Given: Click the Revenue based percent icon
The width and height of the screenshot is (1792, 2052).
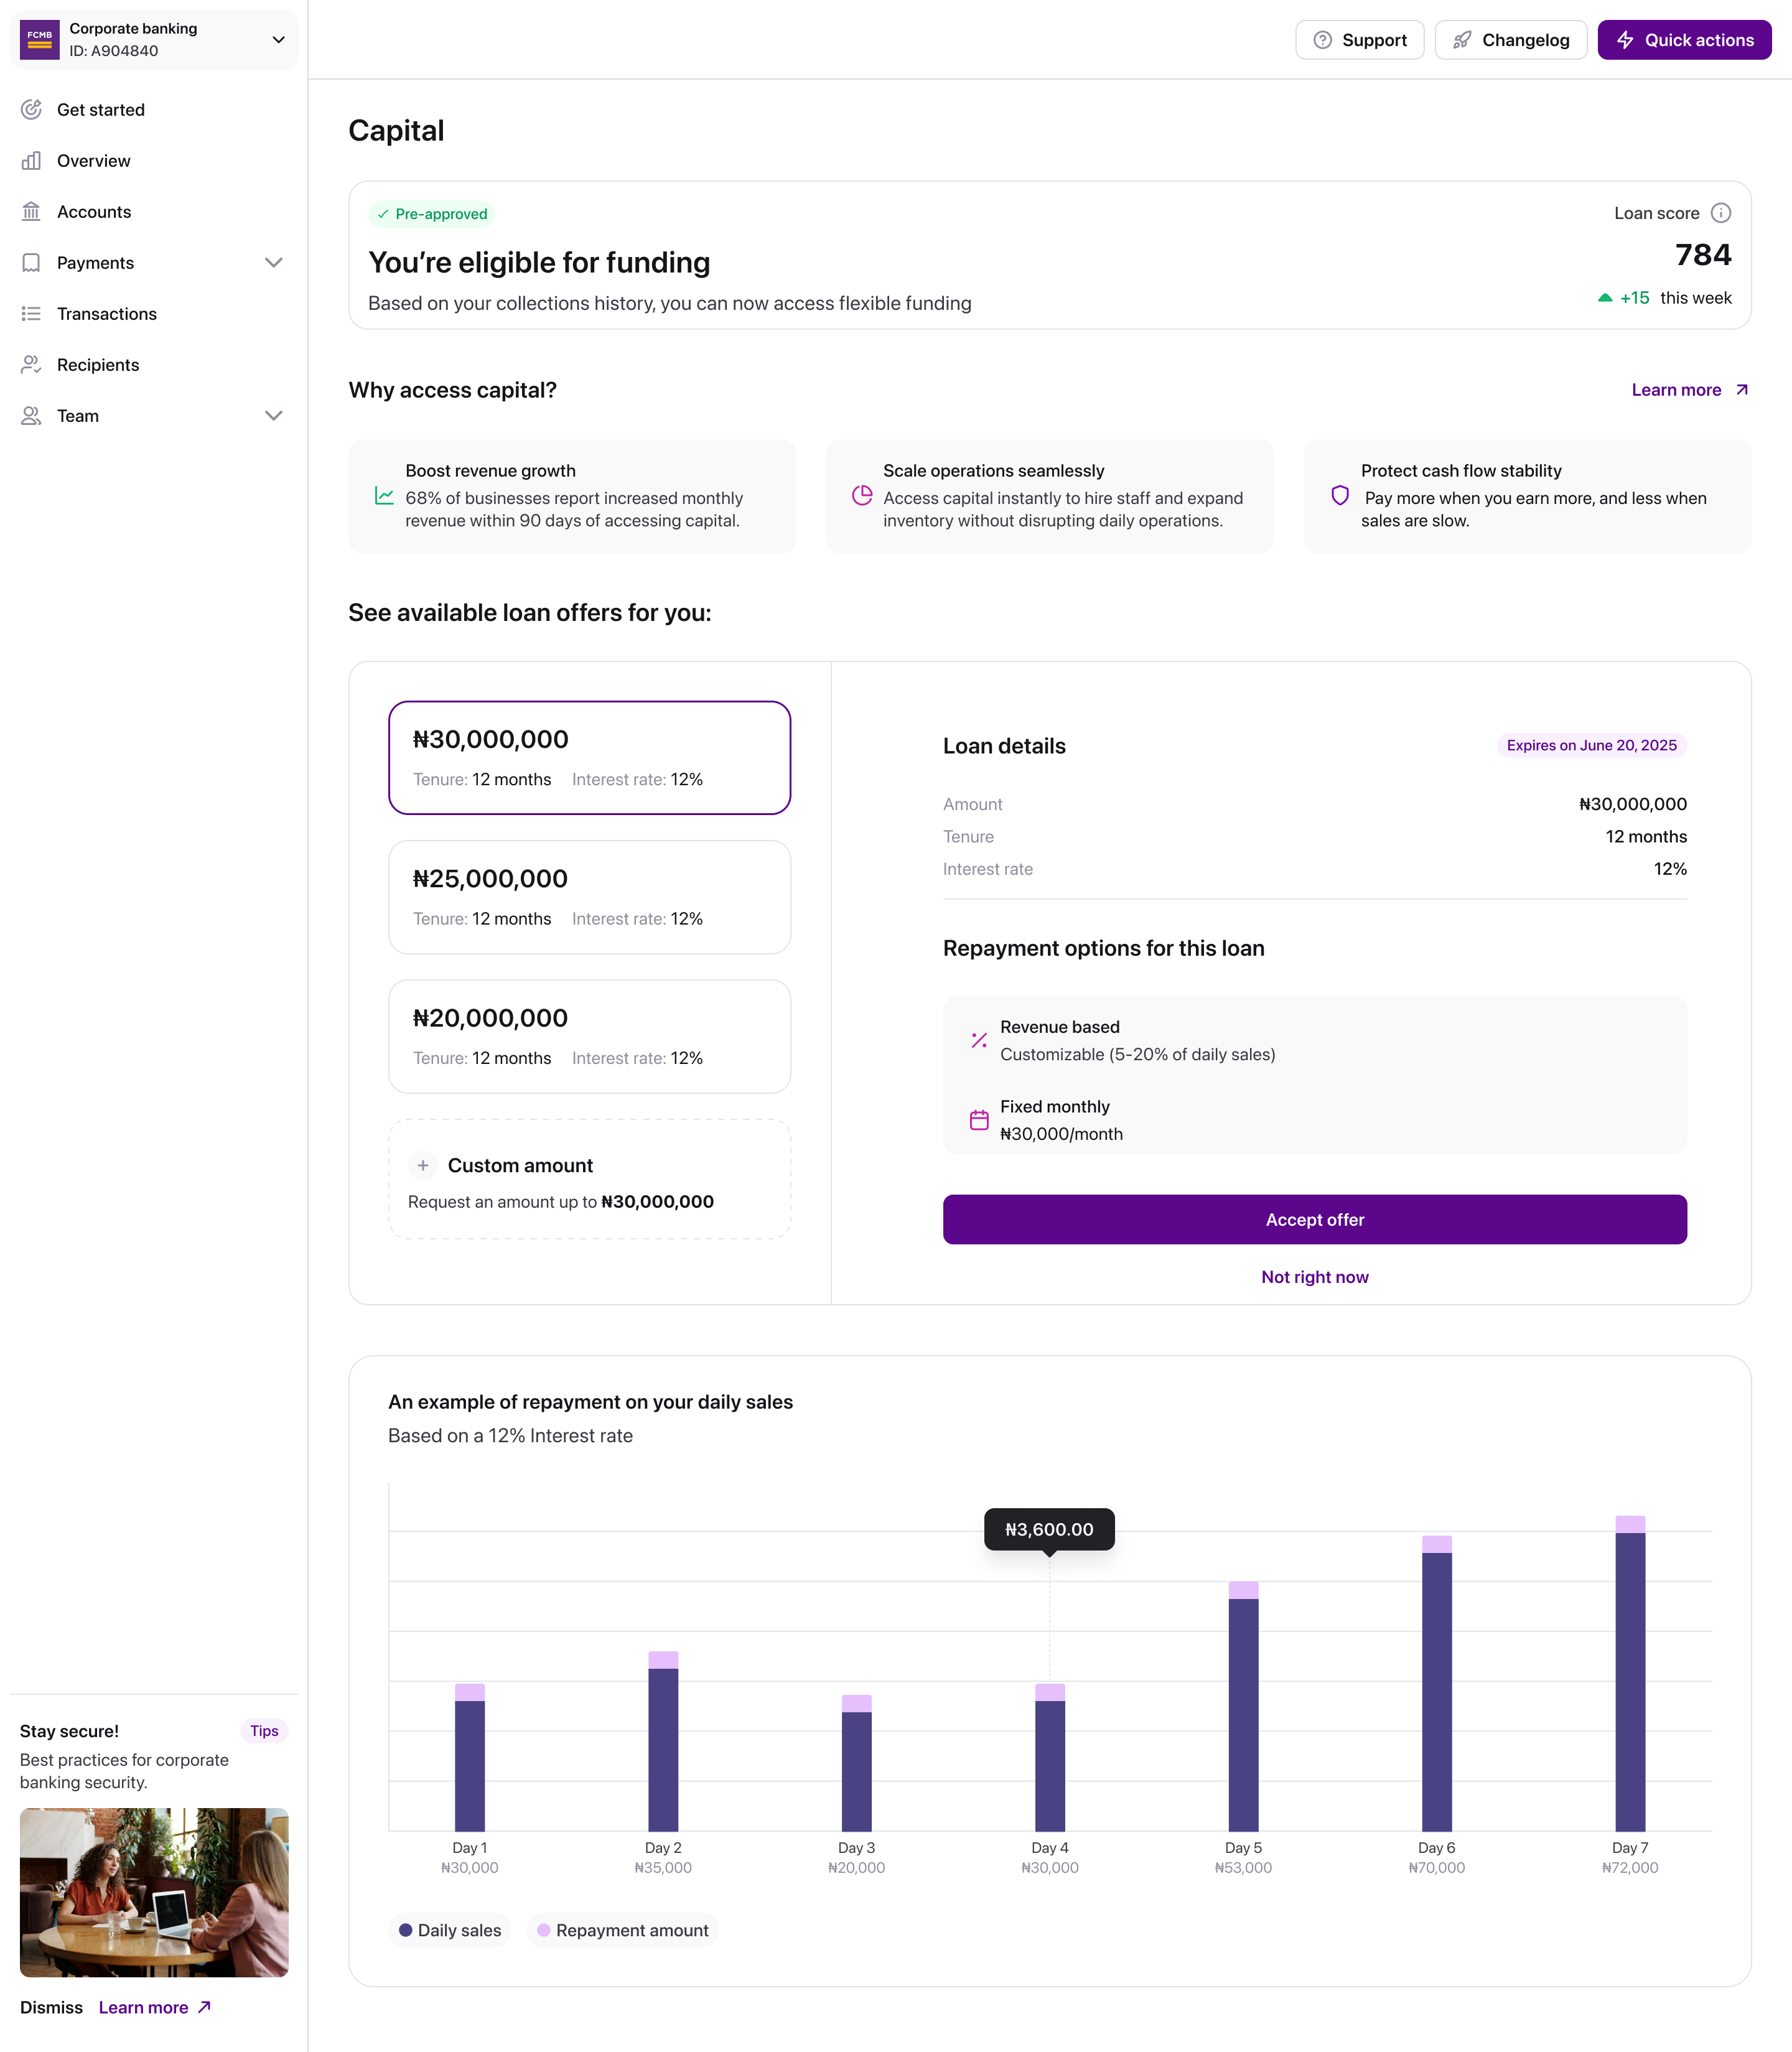Looking at the screenshot, I should pyautogui.click(x=979, y=1041).
